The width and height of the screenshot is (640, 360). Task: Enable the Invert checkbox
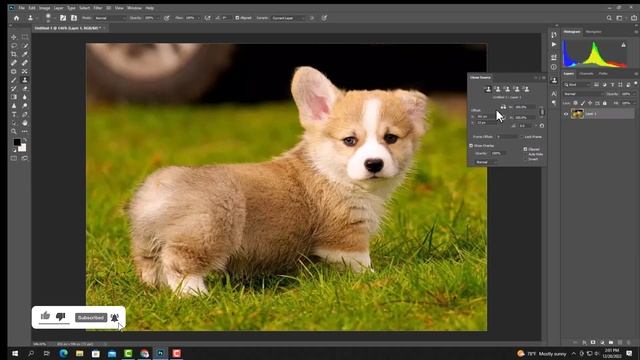pyautogui.click(x=525, y=159)
